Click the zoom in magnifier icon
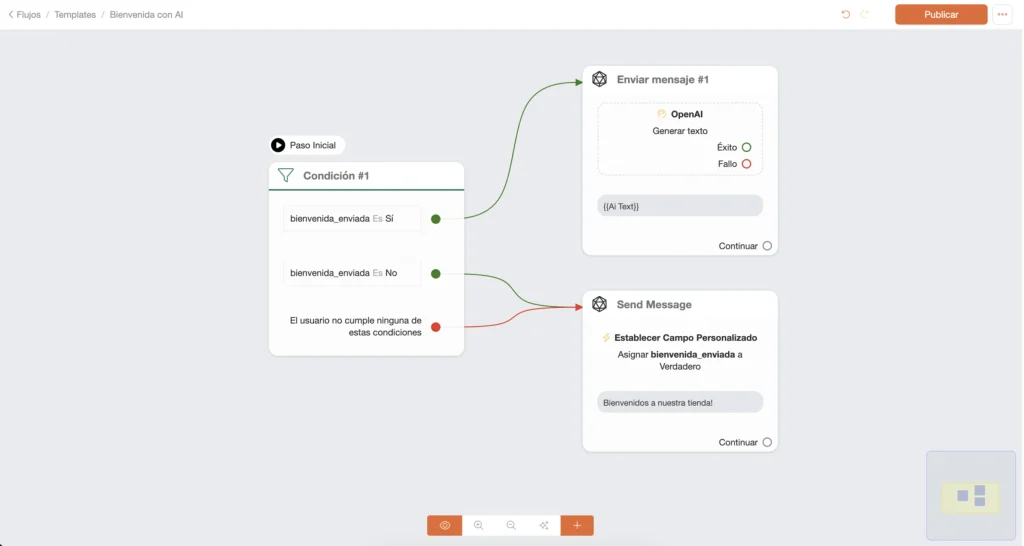1024x546 pixels. click(x=479, y=525)
